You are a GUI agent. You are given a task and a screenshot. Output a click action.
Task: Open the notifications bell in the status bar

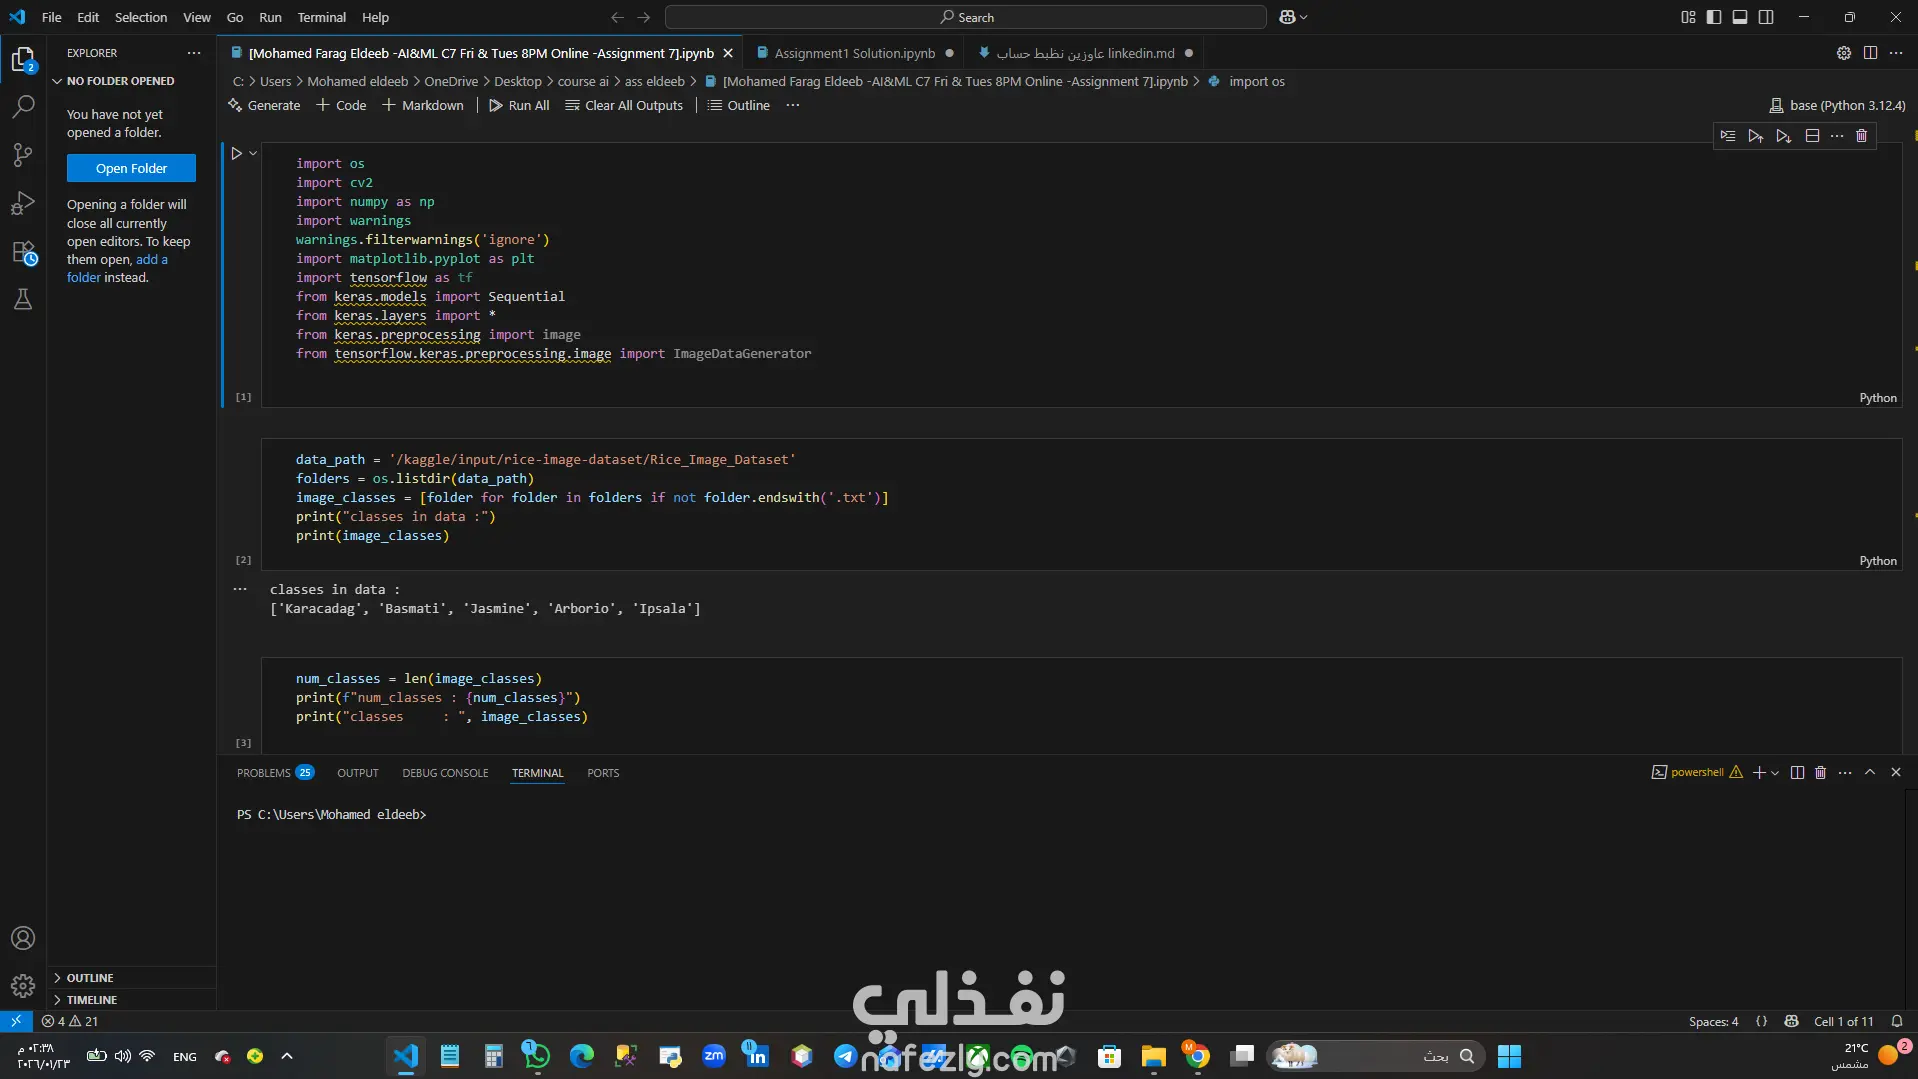click(1897, 1021)
